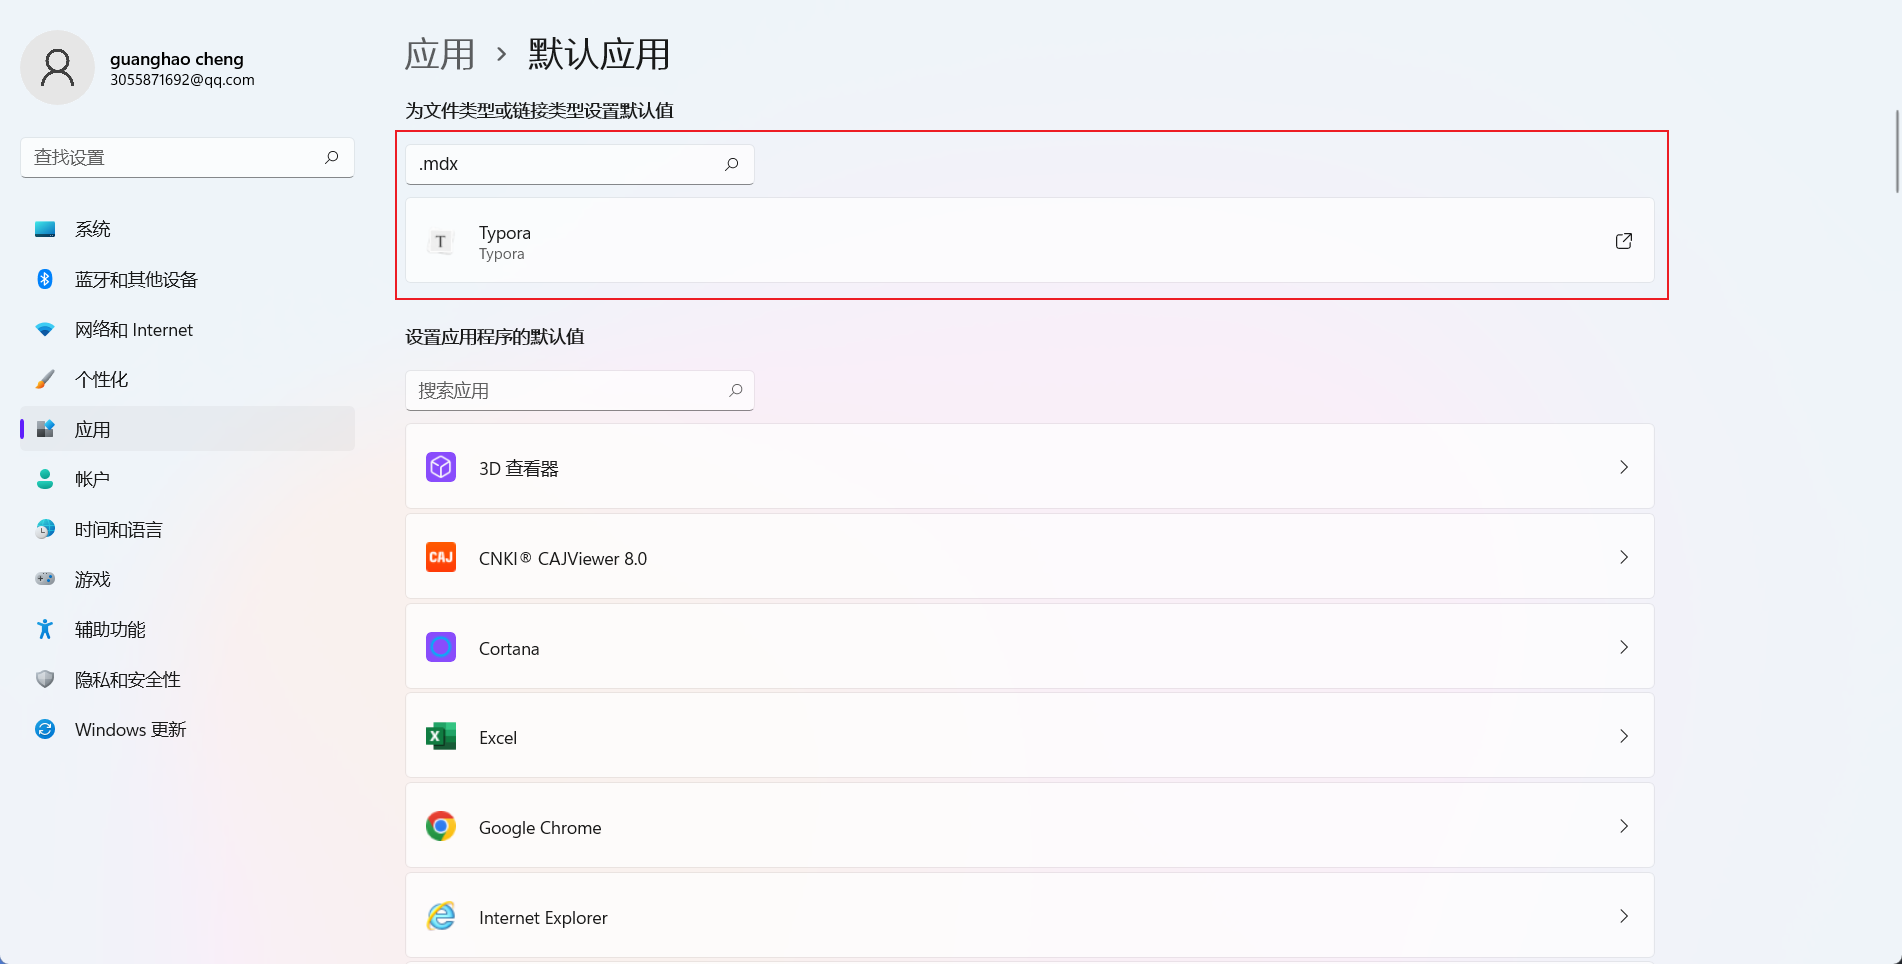This screenshot has height=964, width=1902.
Task: Expand Internet Explorer row chevron
Action: coord(1624,916)
